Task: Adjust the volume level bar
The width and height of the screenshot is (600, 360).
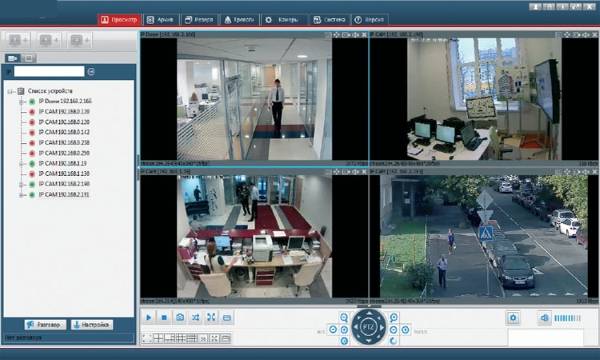Action: click(567, 318)
